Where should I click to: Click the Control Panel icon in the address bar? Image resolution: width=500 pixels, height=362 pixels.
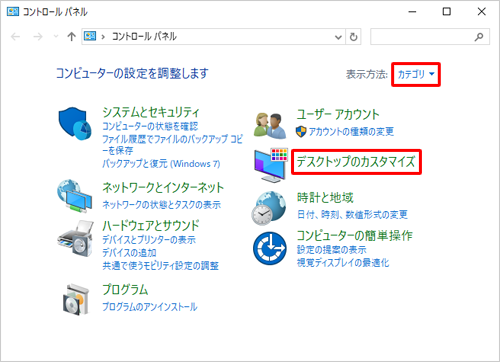point(90,36)
